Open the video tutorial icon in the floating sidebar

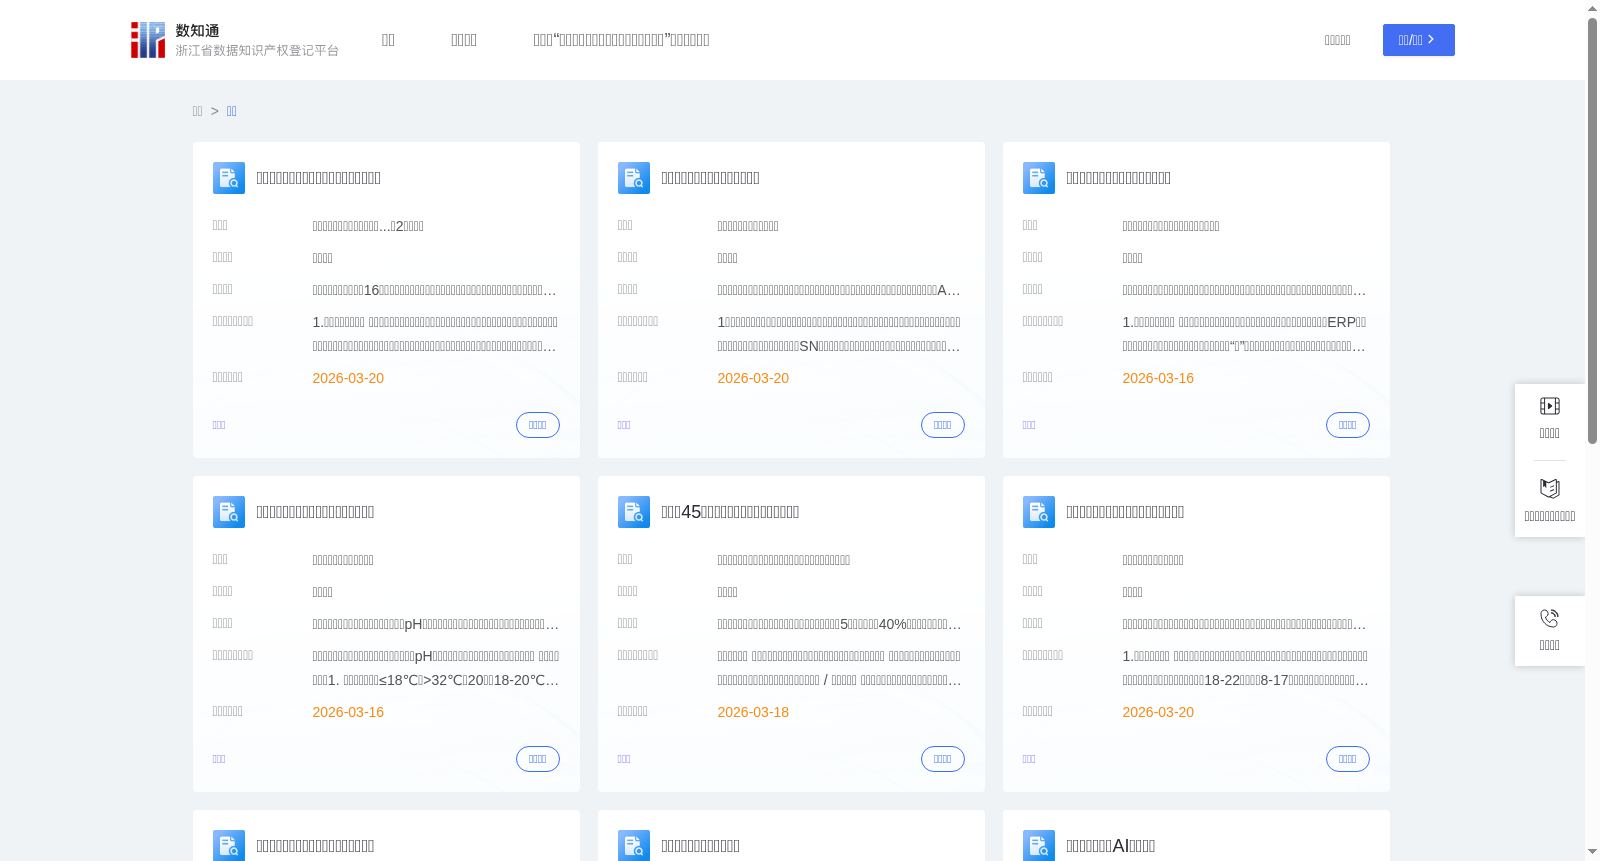[1550, 406]
